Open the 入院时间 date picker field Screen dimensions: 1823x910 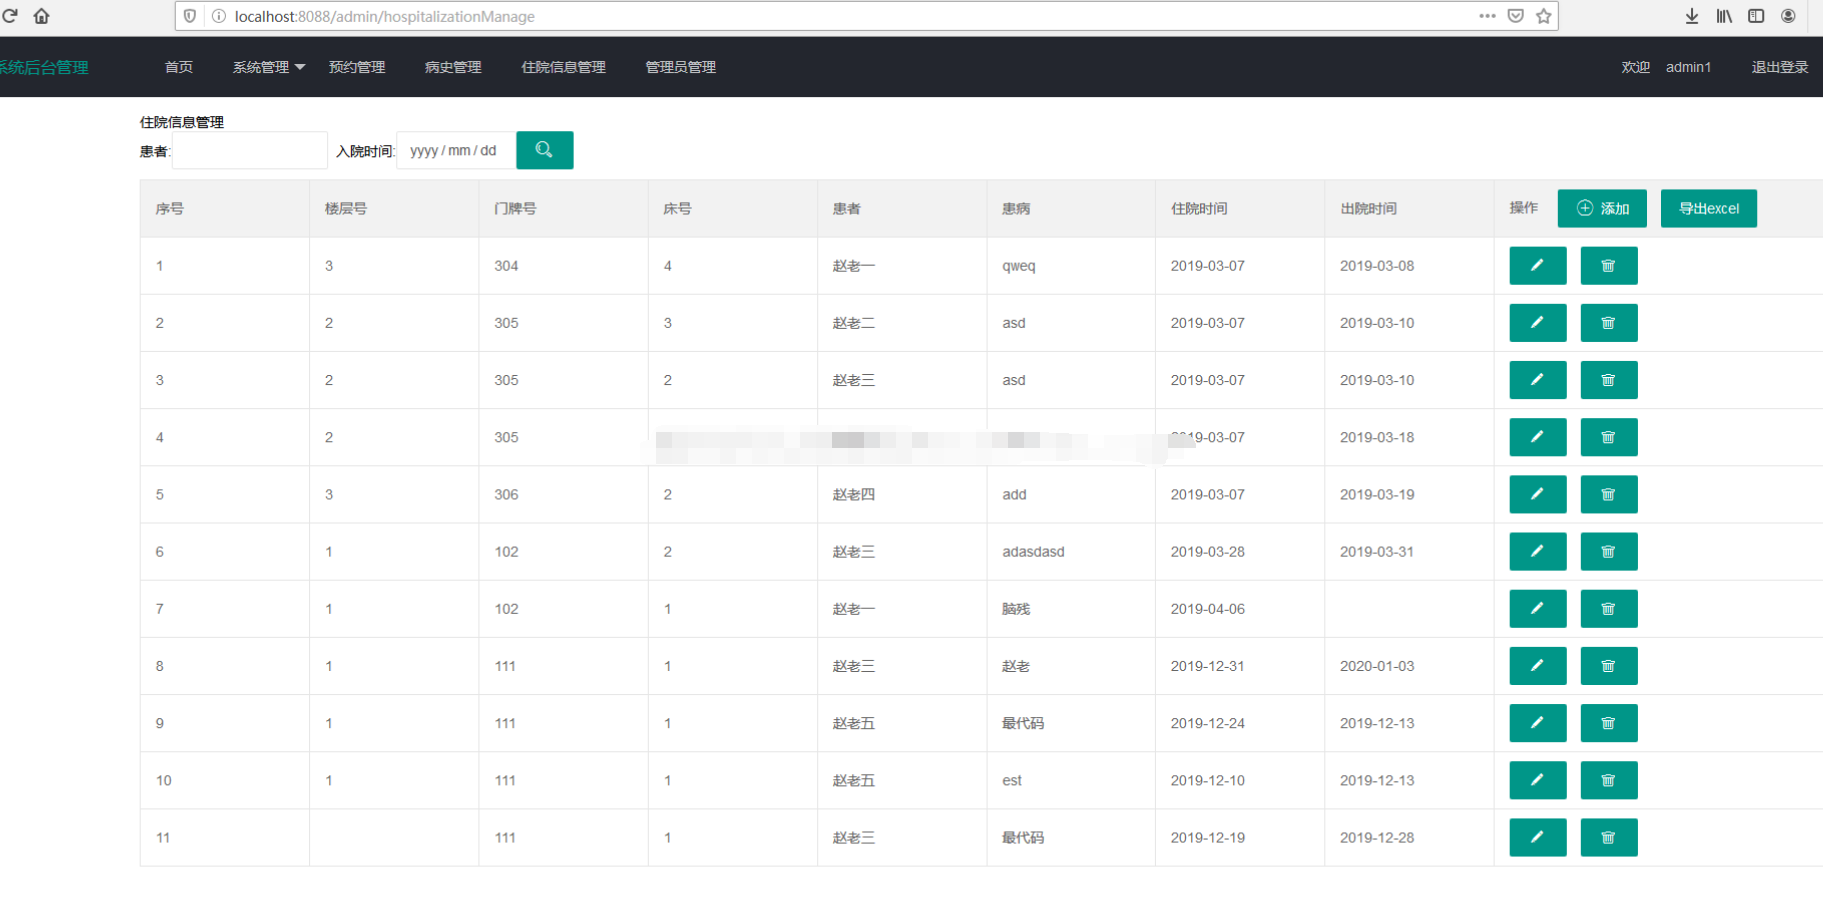point(456,150)
